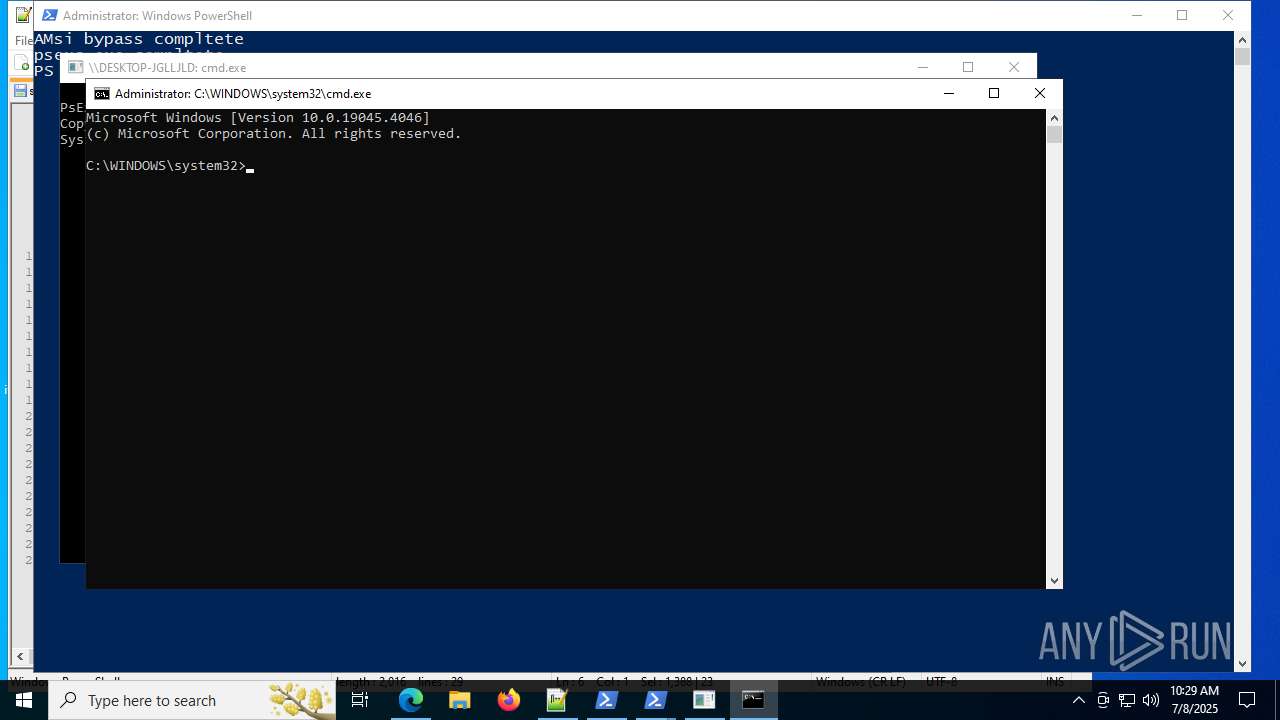Click the taskbar search box
The height and width of the screenshot is (720, 1280).
(x=192, y=700)
